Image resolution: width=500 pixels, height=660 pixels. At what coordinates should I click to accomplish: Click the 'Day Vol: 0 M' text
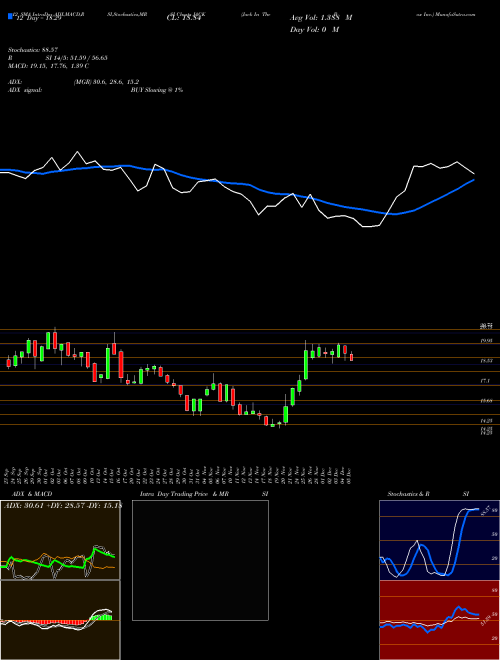click(x=314, y=29)
